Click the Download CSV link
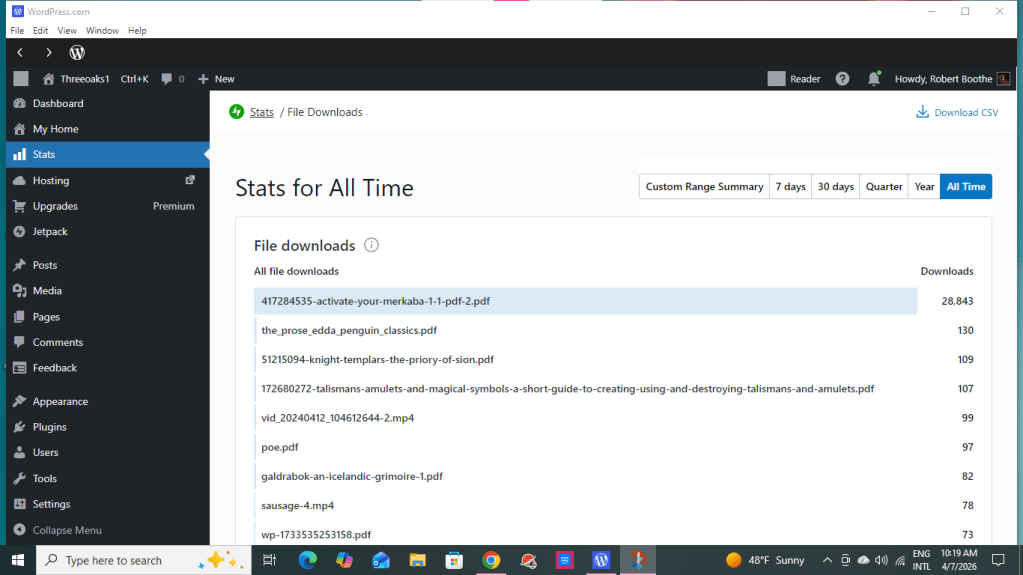 tap(957, 113)
